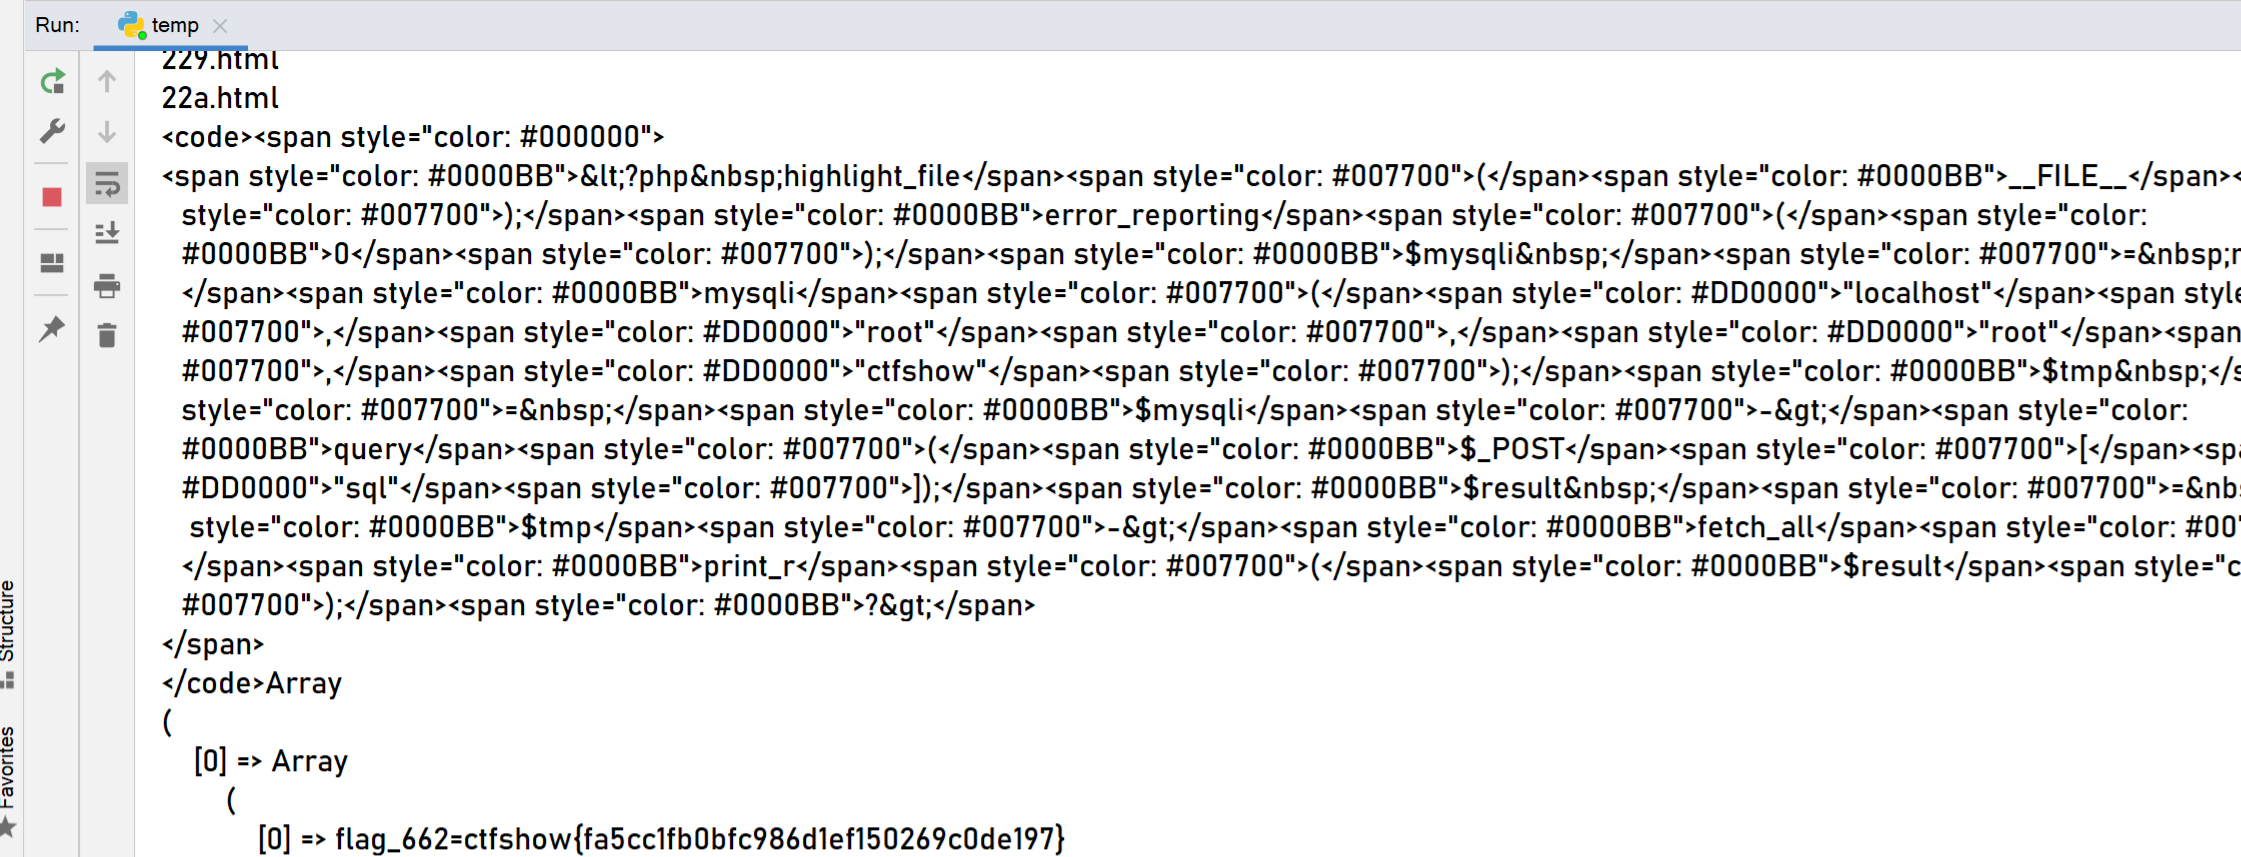Pin the run tab
The image size is (2241, 857).
[53, 329]
